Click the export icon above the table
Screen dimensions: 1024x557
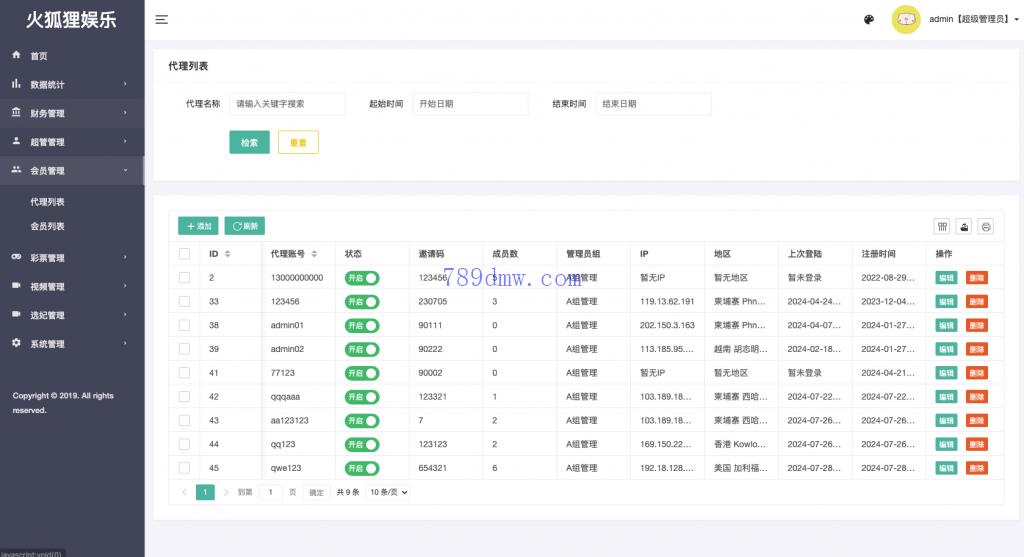[964, 226]
